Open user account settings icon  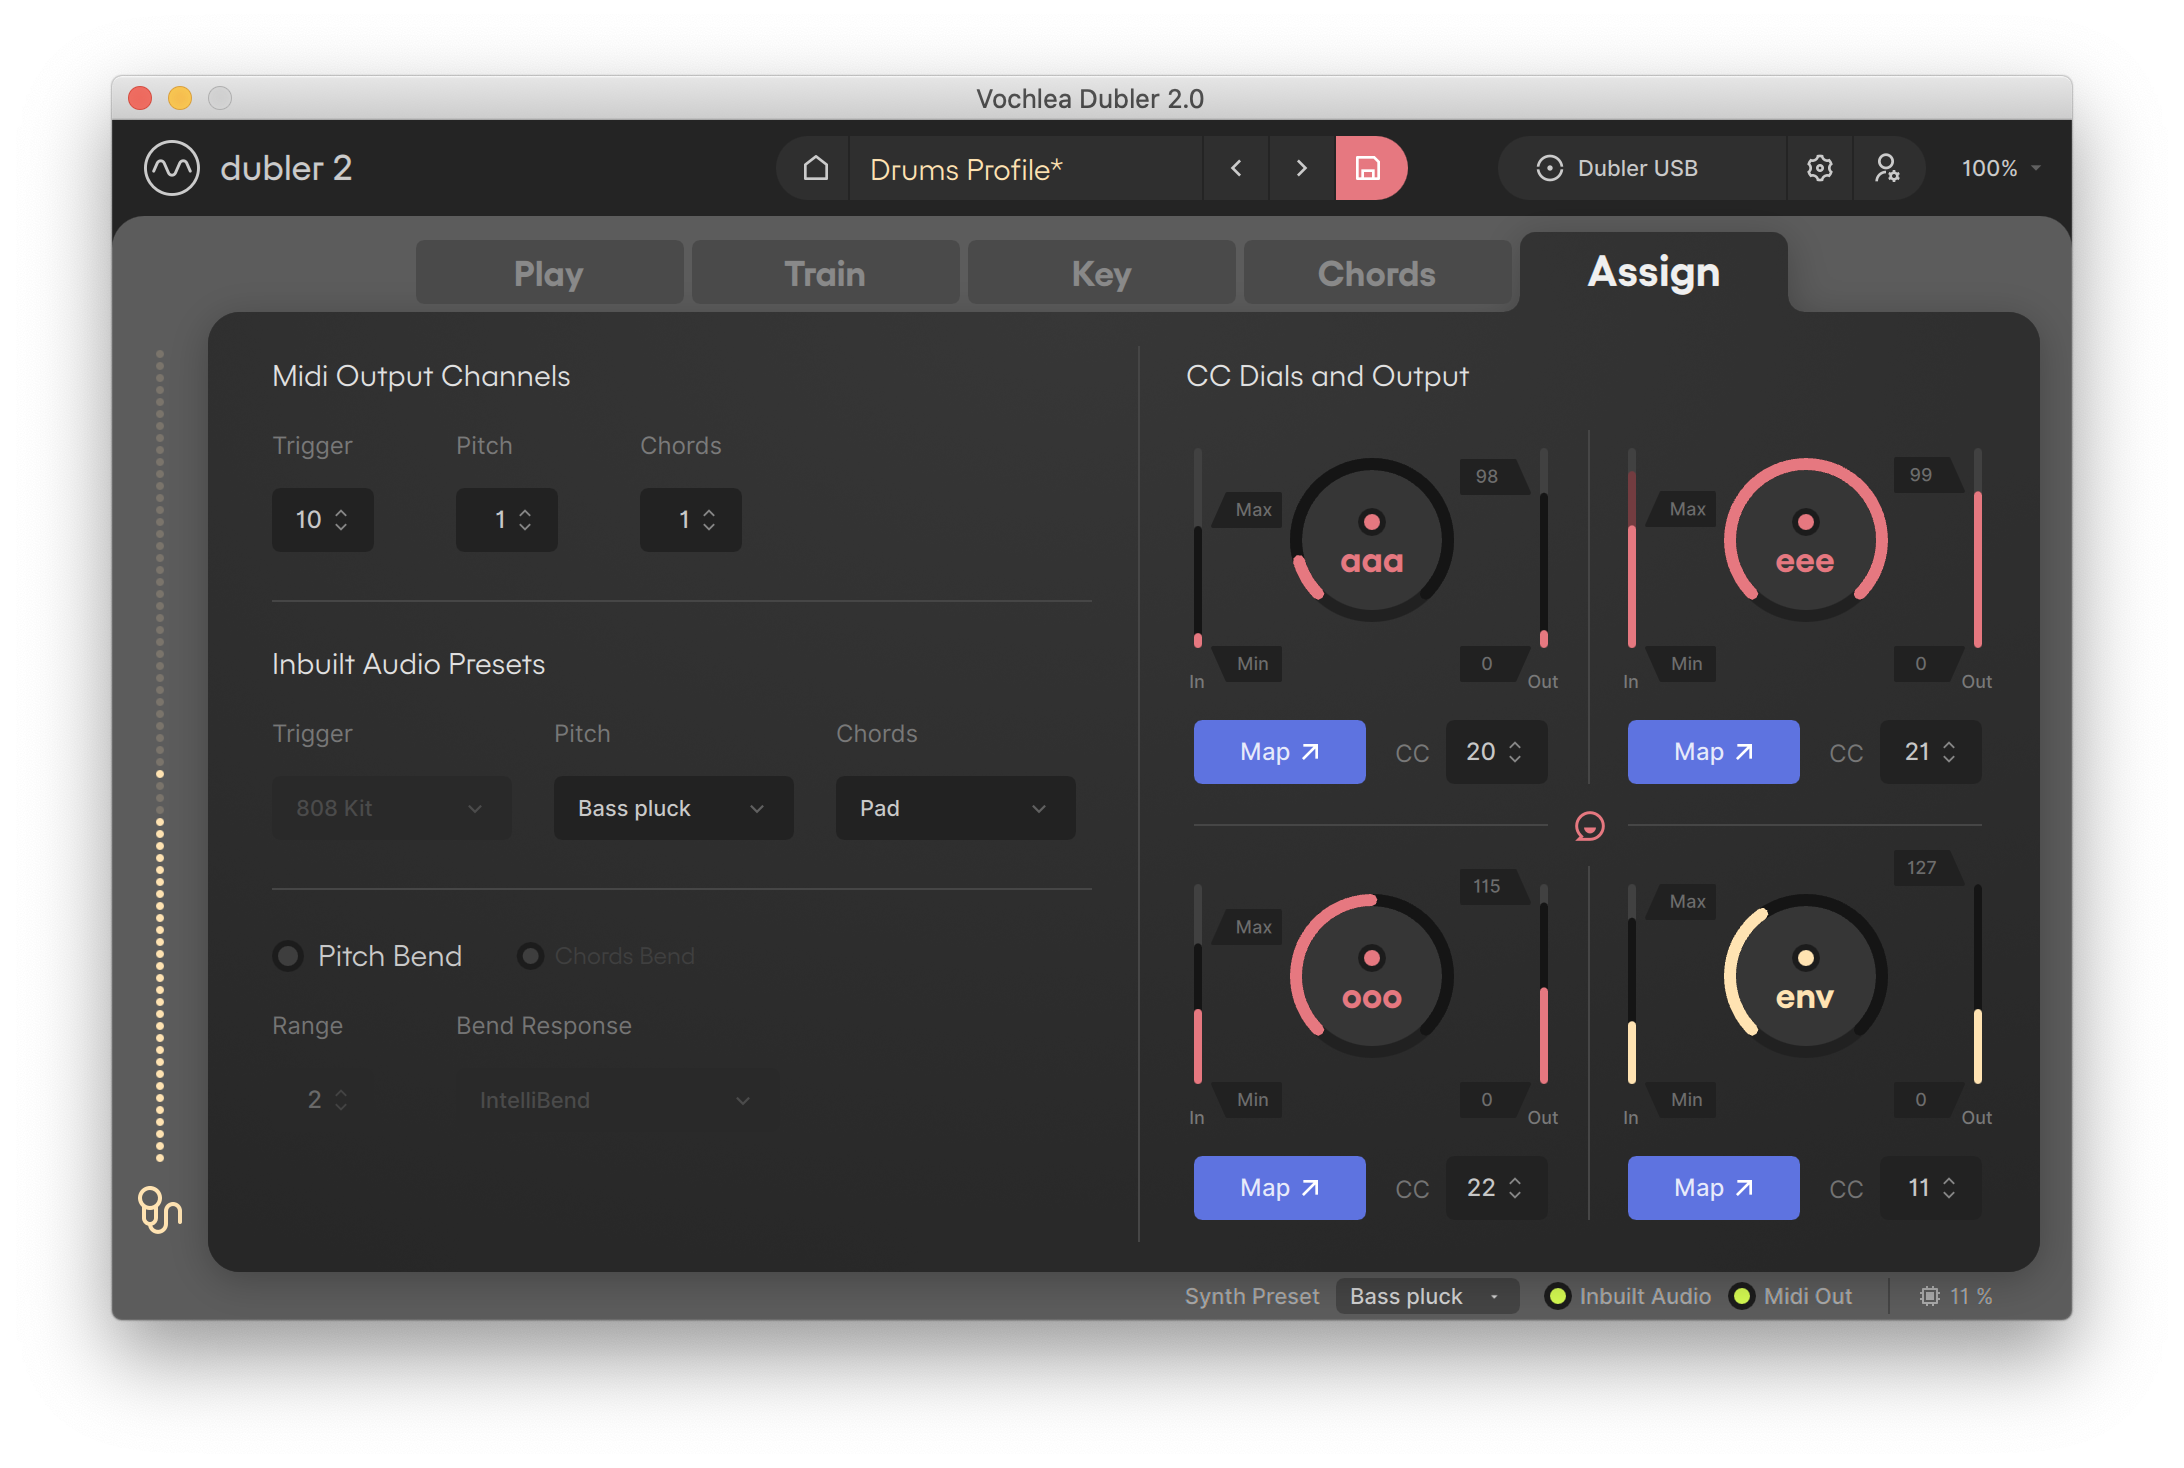pos(1887,168)
